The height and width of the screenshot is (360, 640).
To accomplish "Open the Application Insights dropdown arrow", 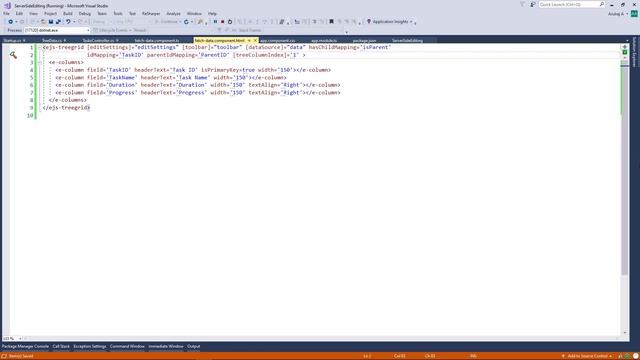I will click(411, 22).
